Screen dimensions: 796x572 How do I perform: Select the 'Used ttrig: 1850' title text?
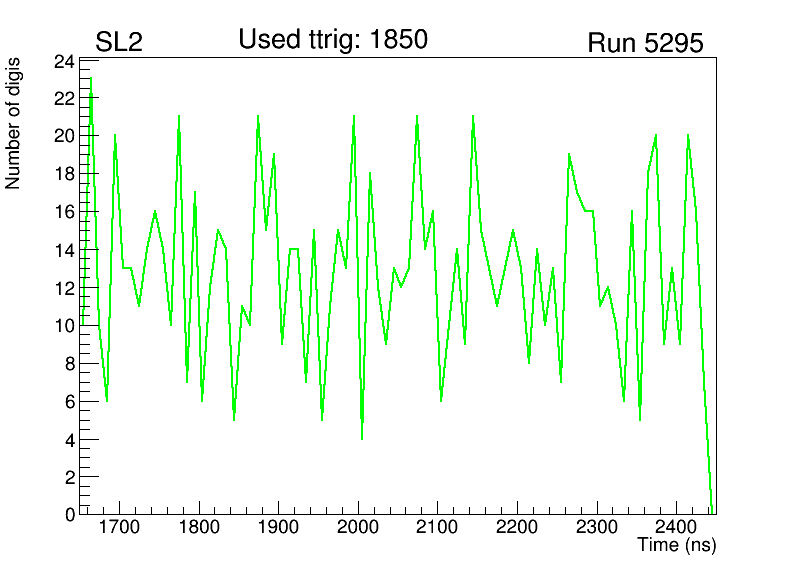(x=332, y=40)
